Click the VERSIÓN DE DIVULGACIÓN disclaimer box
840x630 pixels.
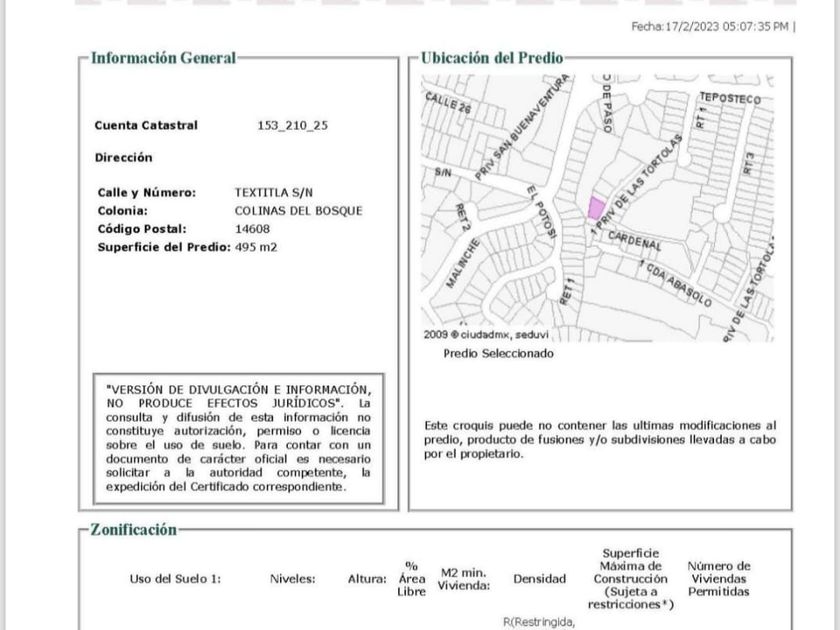pyautogui.click(x=237, y=438)
